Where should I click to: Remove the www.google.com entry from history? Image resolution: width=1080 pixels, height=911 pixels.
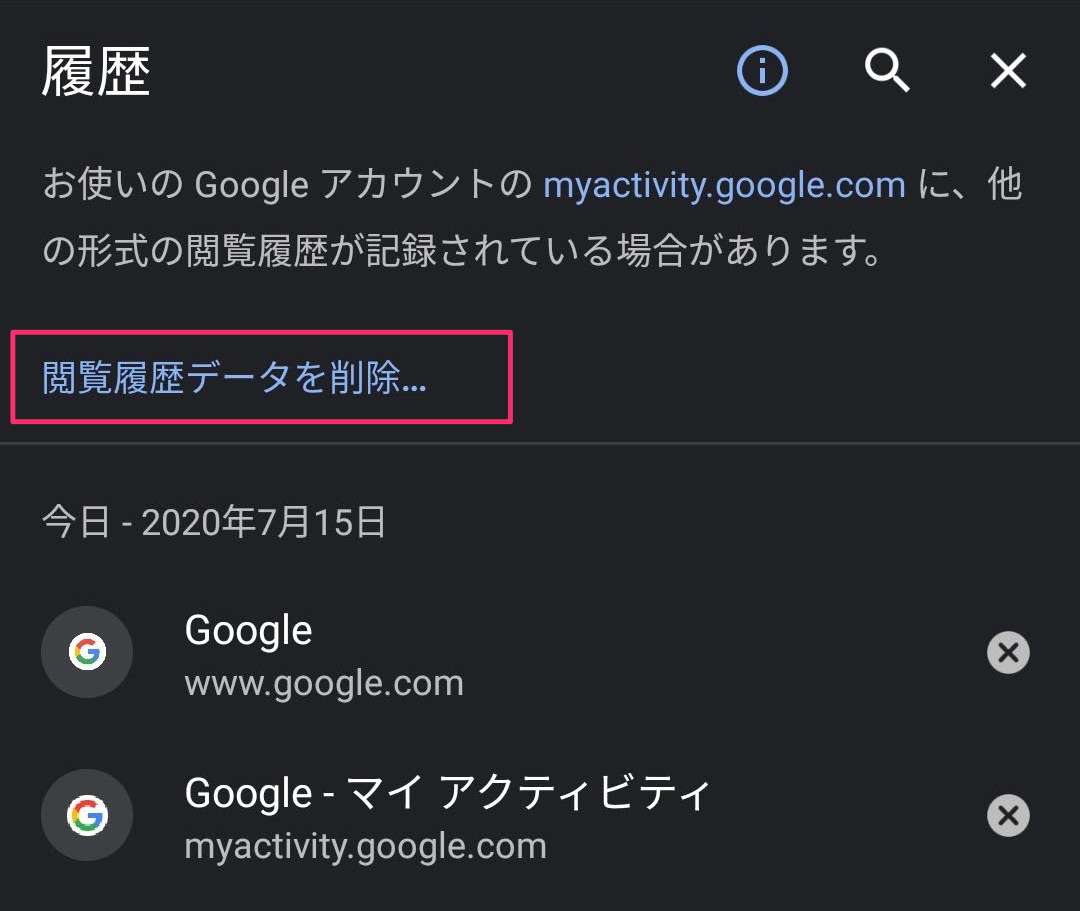1008,653
